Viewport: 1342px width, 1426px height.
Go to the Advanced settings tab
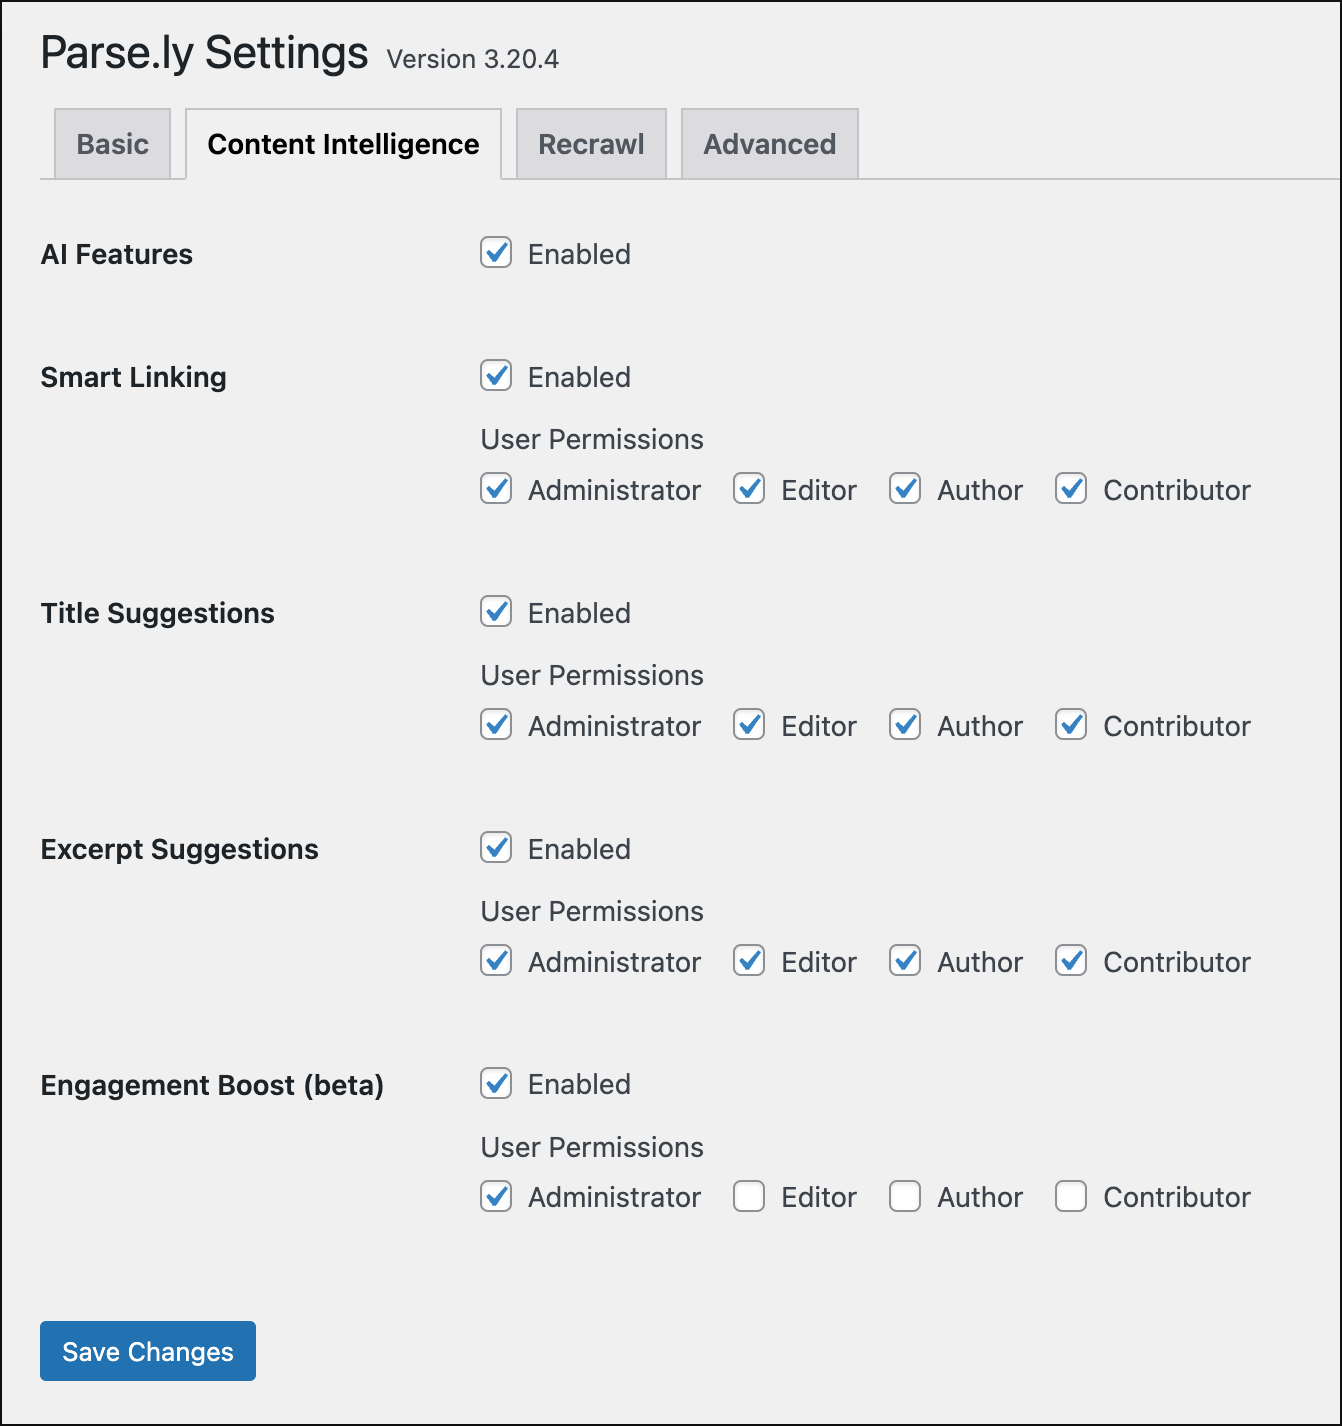point(770,144)
